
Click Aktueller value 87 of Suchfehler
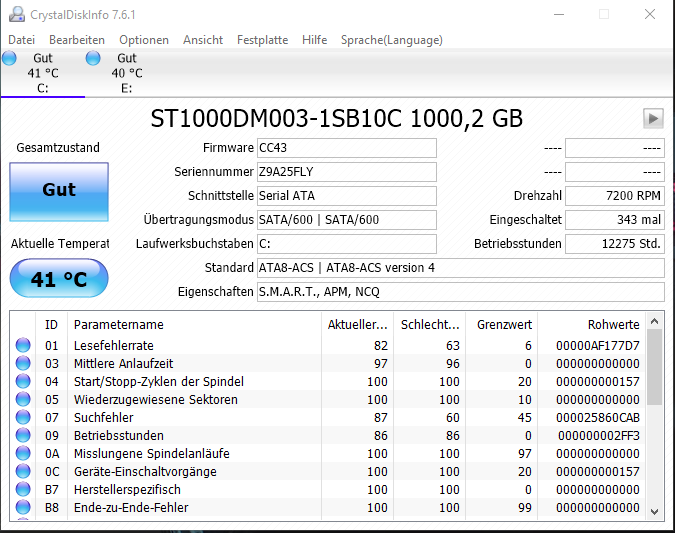[381, 418]
